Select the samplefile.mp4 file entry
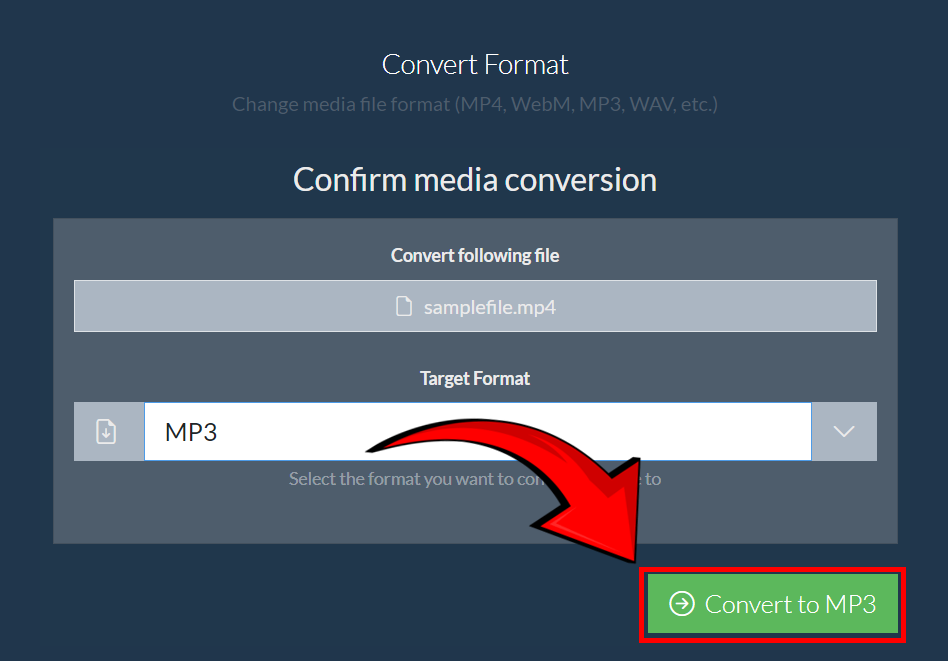 475,306
